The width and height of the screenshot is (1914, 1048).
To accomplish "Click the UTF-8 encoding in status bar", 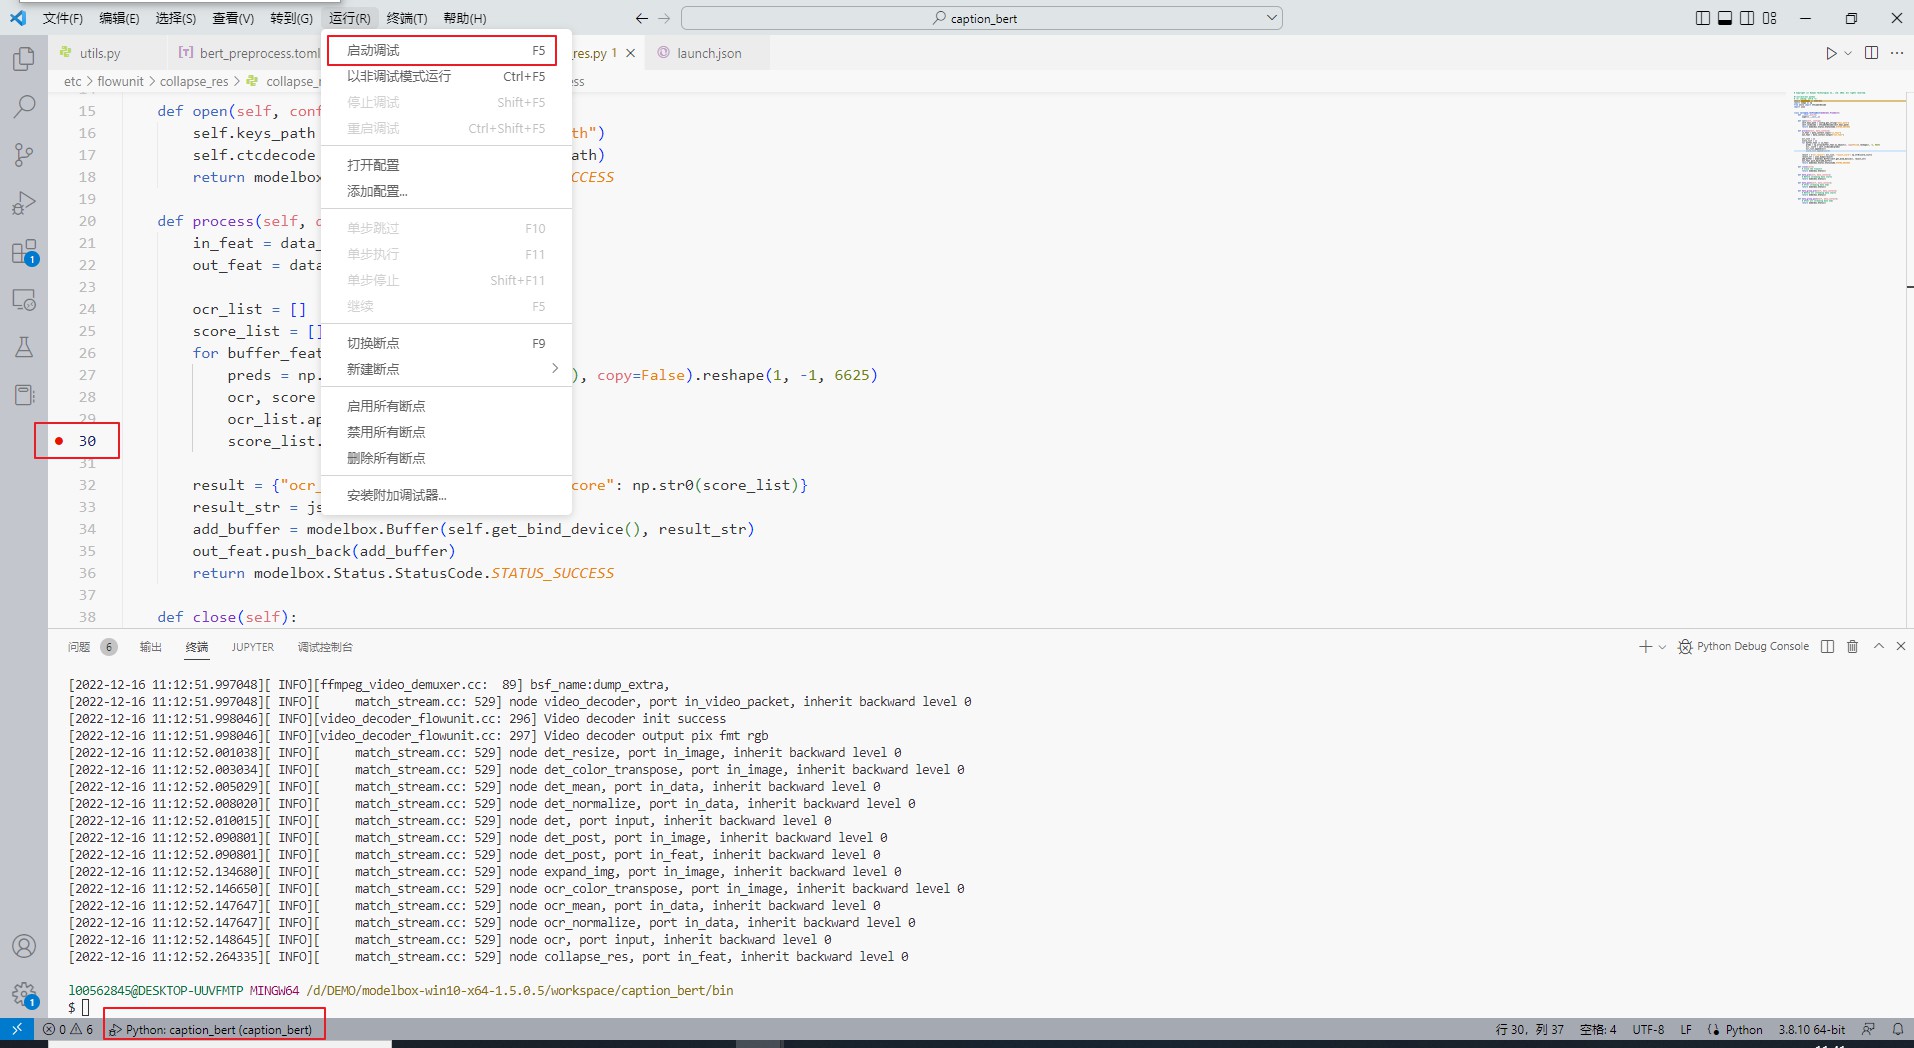I will tap(1648, 1029).
